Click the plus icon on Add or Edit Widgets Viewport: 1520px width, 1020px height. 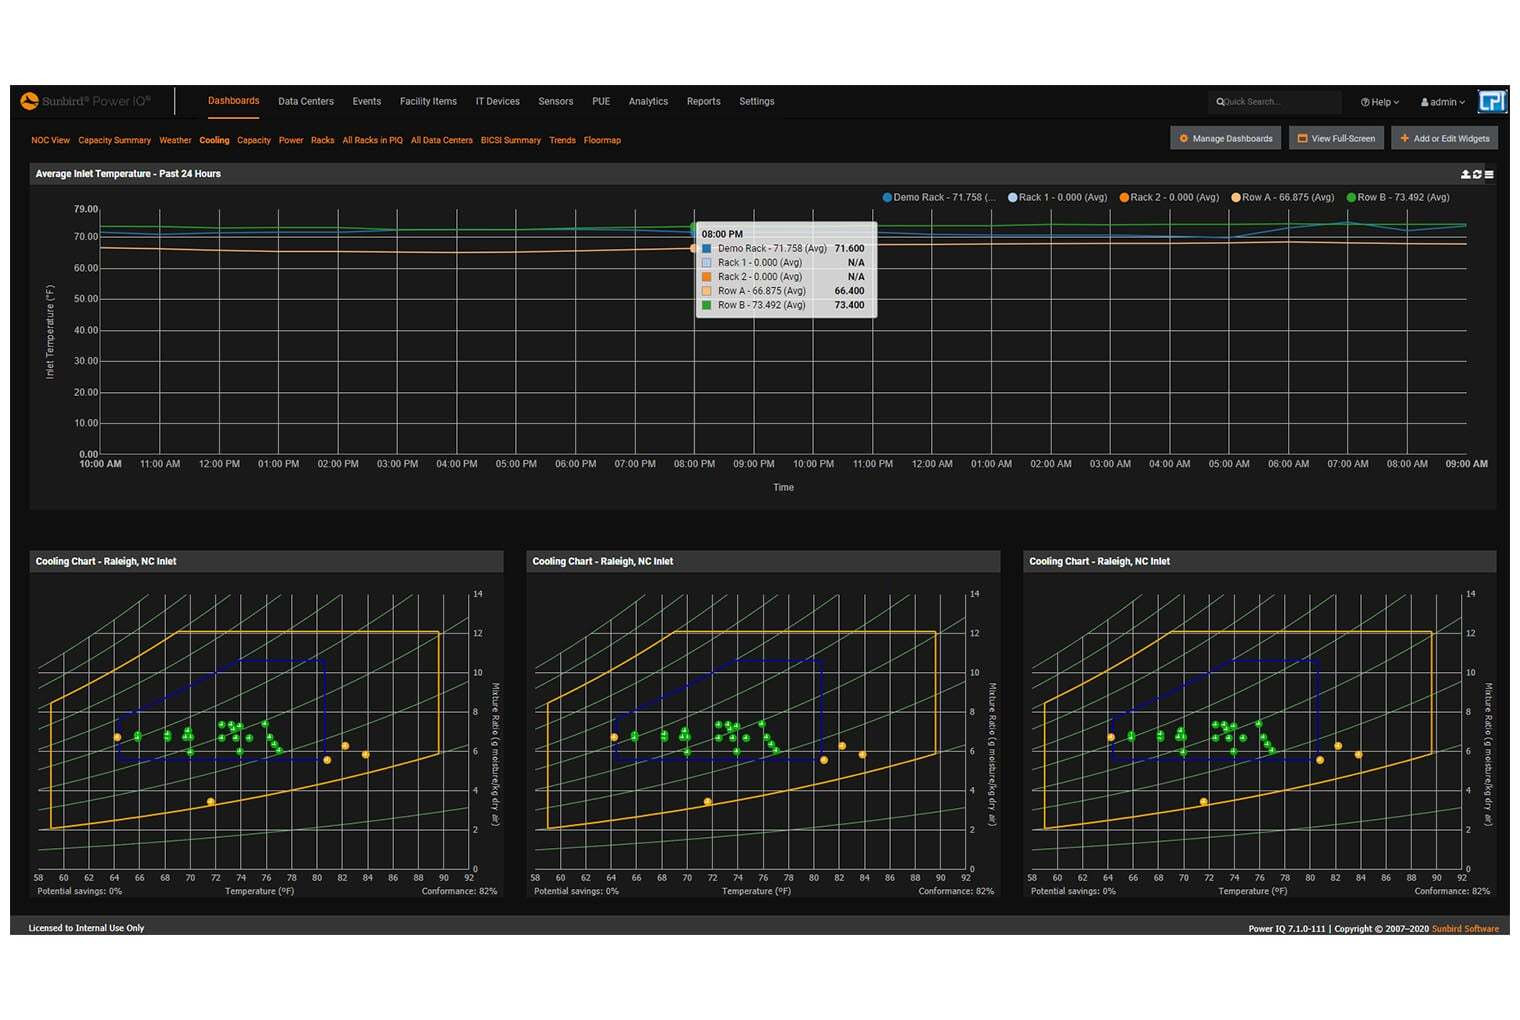(1404, 139)
